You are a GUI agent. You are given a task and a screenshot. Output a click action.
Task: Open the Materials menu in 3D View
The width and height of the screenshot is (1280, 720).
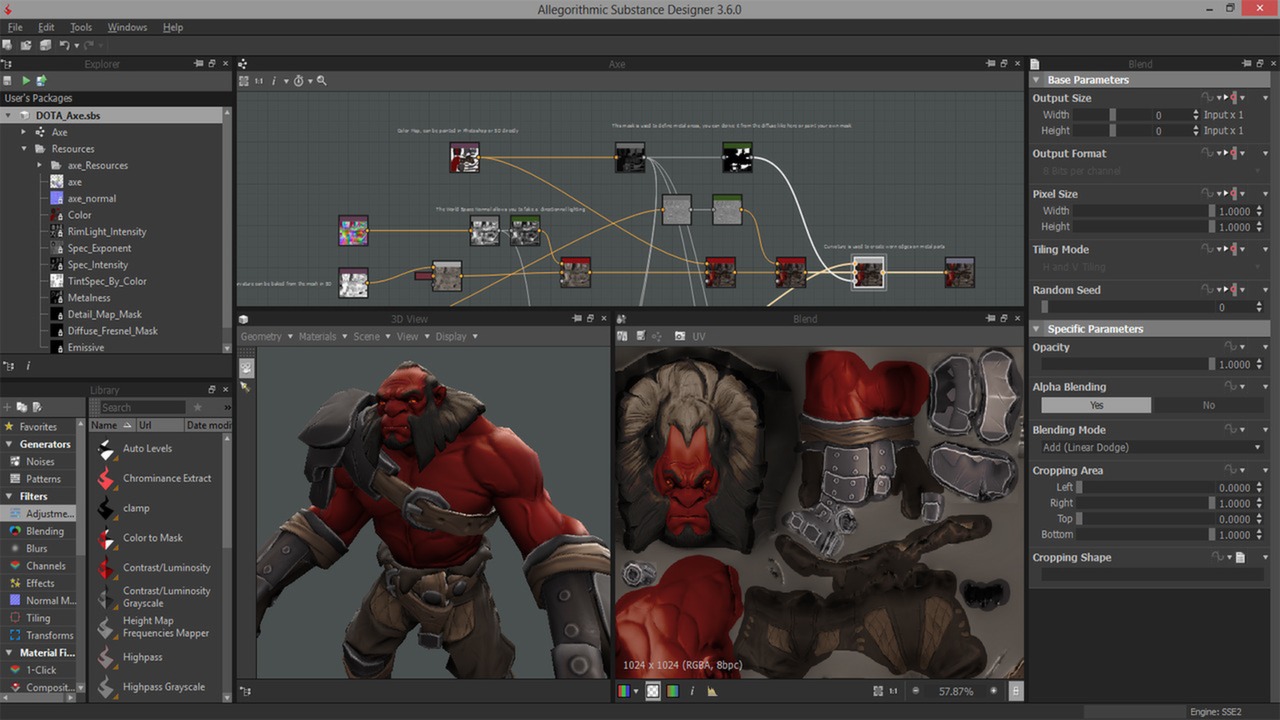[323, 337]
